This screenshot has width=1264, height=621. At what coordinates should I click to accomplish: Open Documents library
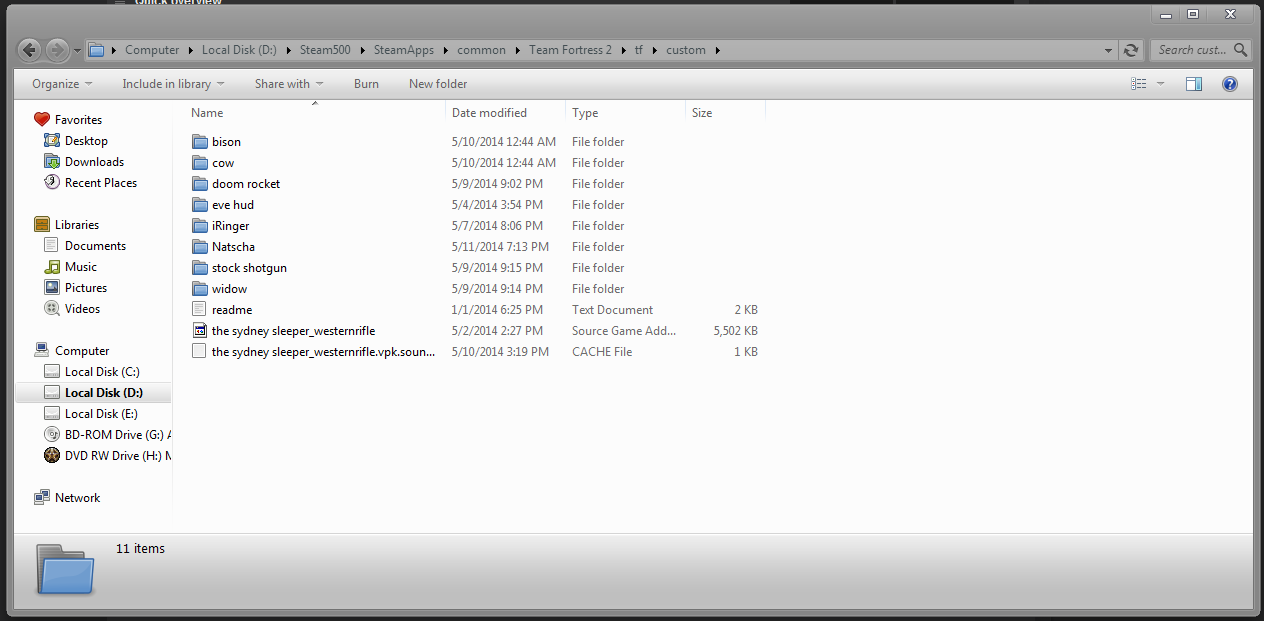(85, 246)
